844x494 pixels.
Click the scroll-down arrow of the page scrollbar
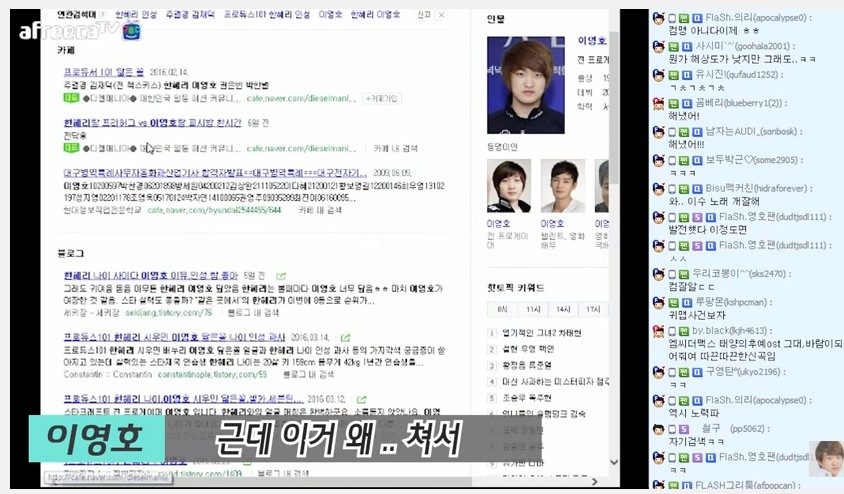[614, 462]
